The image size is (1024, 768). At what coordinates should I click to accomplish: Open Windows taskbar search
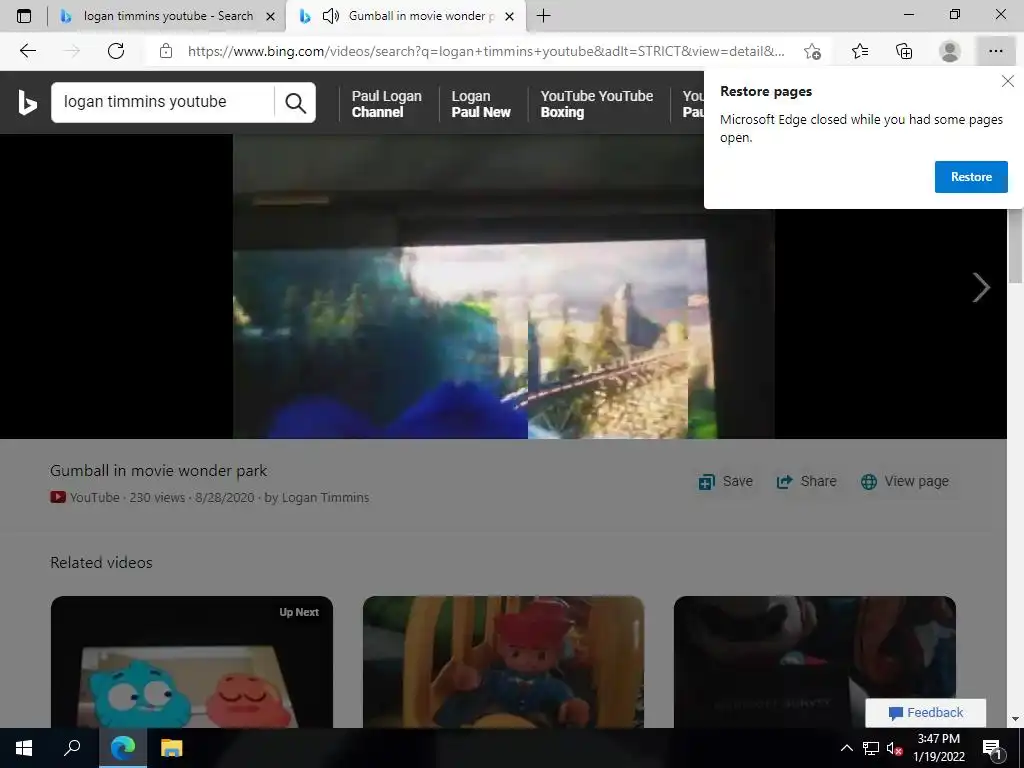pos(72,748)
